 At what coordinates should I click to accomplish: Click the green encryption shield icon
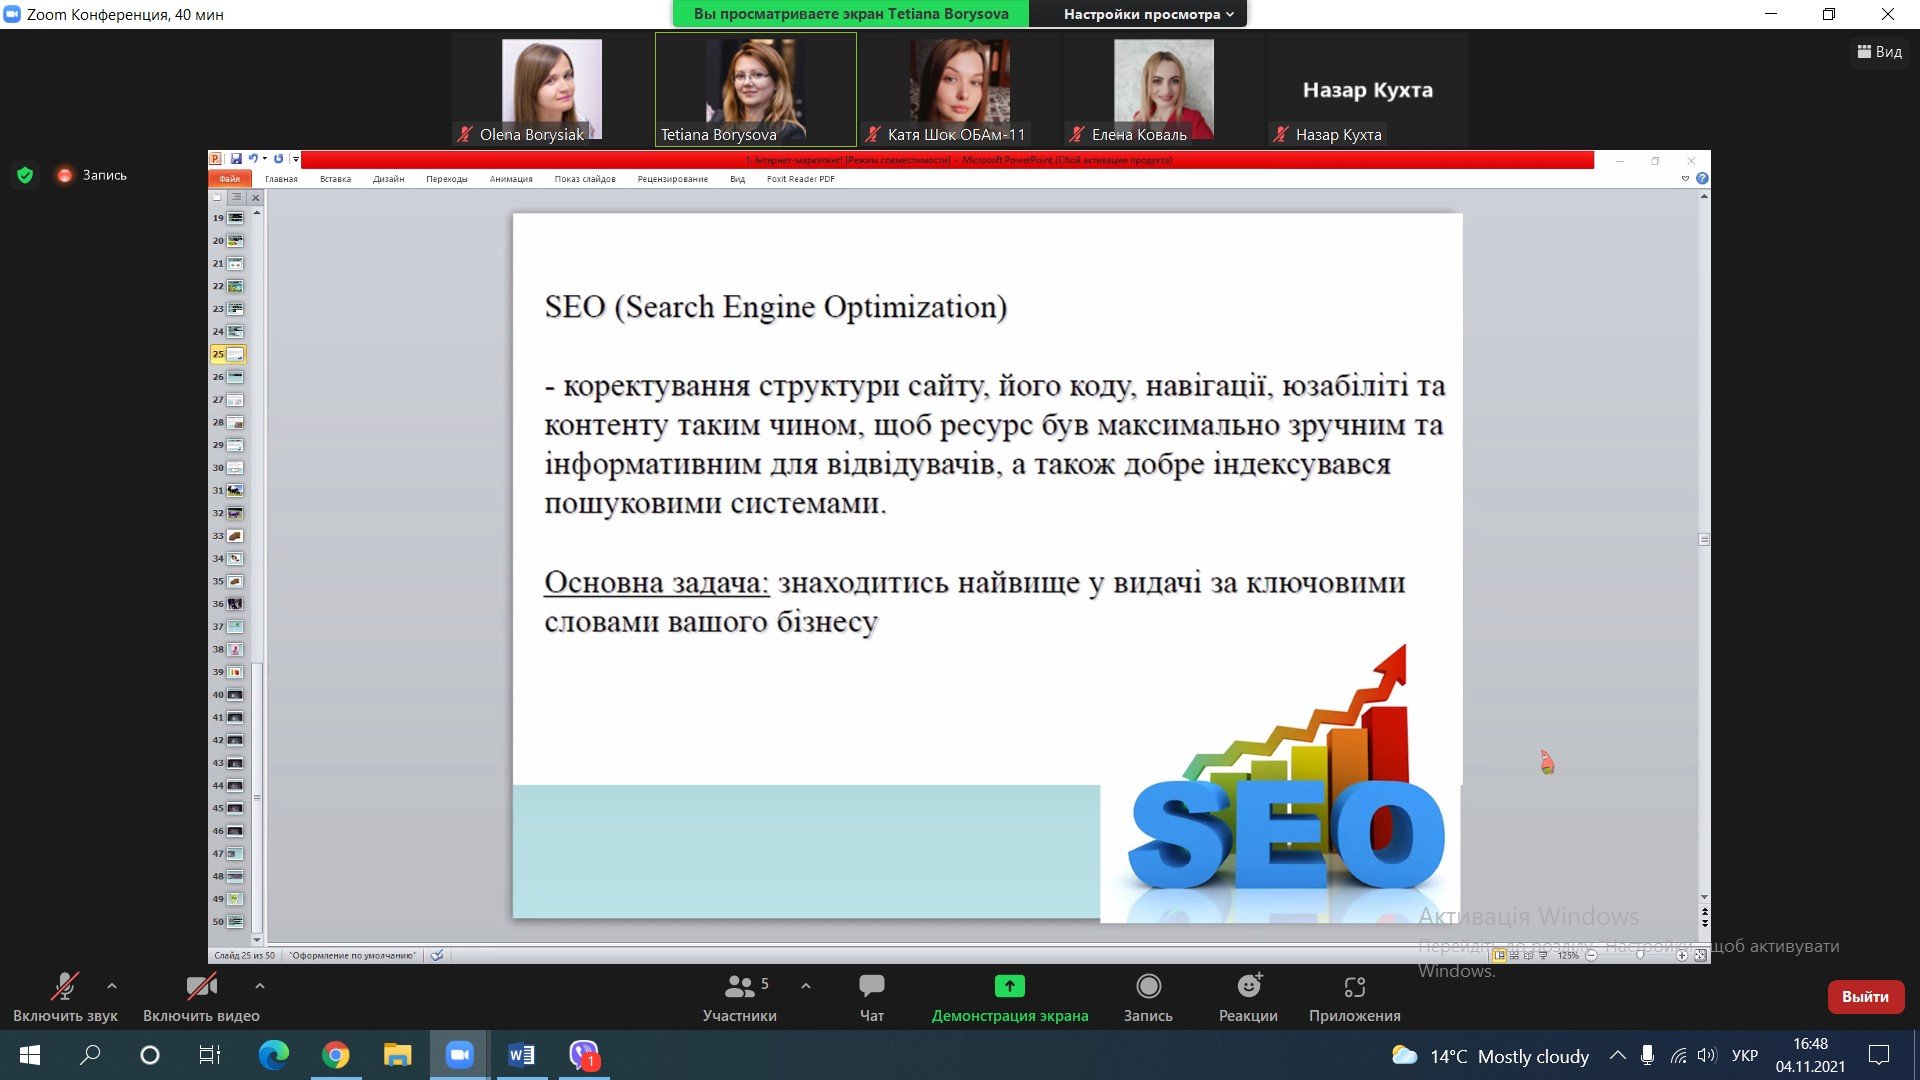coord(25,175)
